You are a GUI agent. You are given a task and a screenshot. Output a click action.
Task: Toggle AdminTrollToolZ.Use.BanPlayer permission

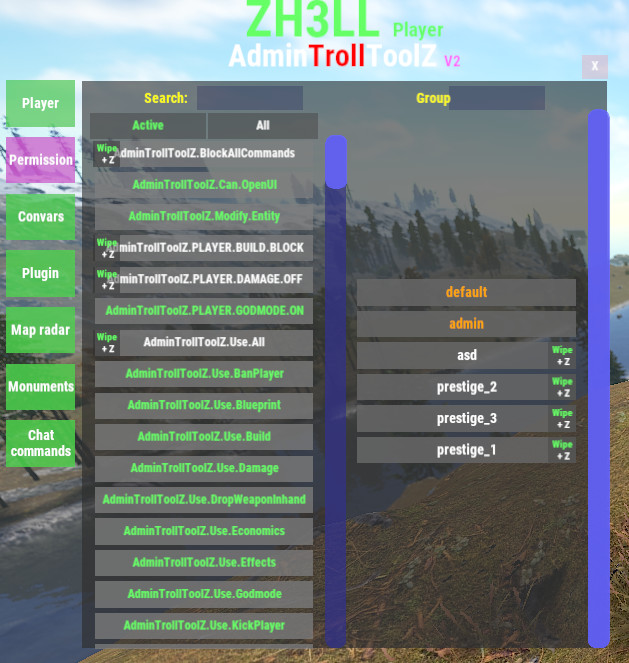pos(204,374)
